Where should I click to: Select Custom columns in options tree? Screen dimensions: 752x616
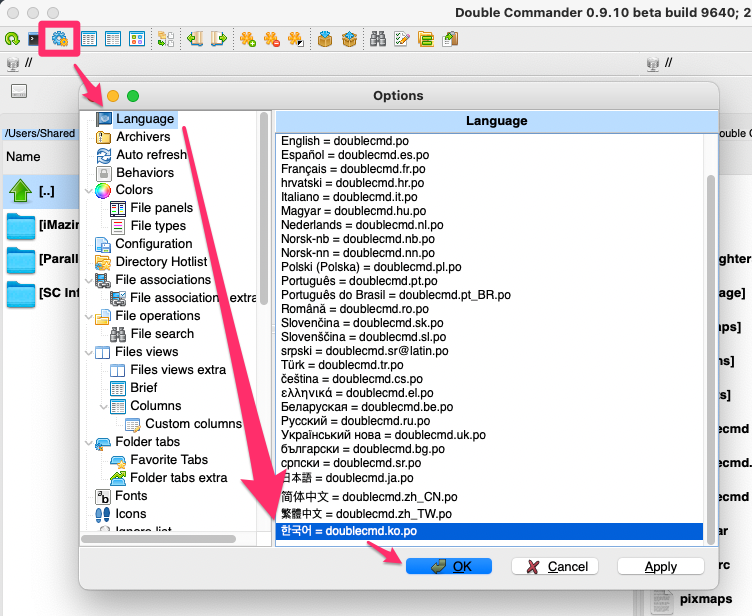click(x=193, y=424)
